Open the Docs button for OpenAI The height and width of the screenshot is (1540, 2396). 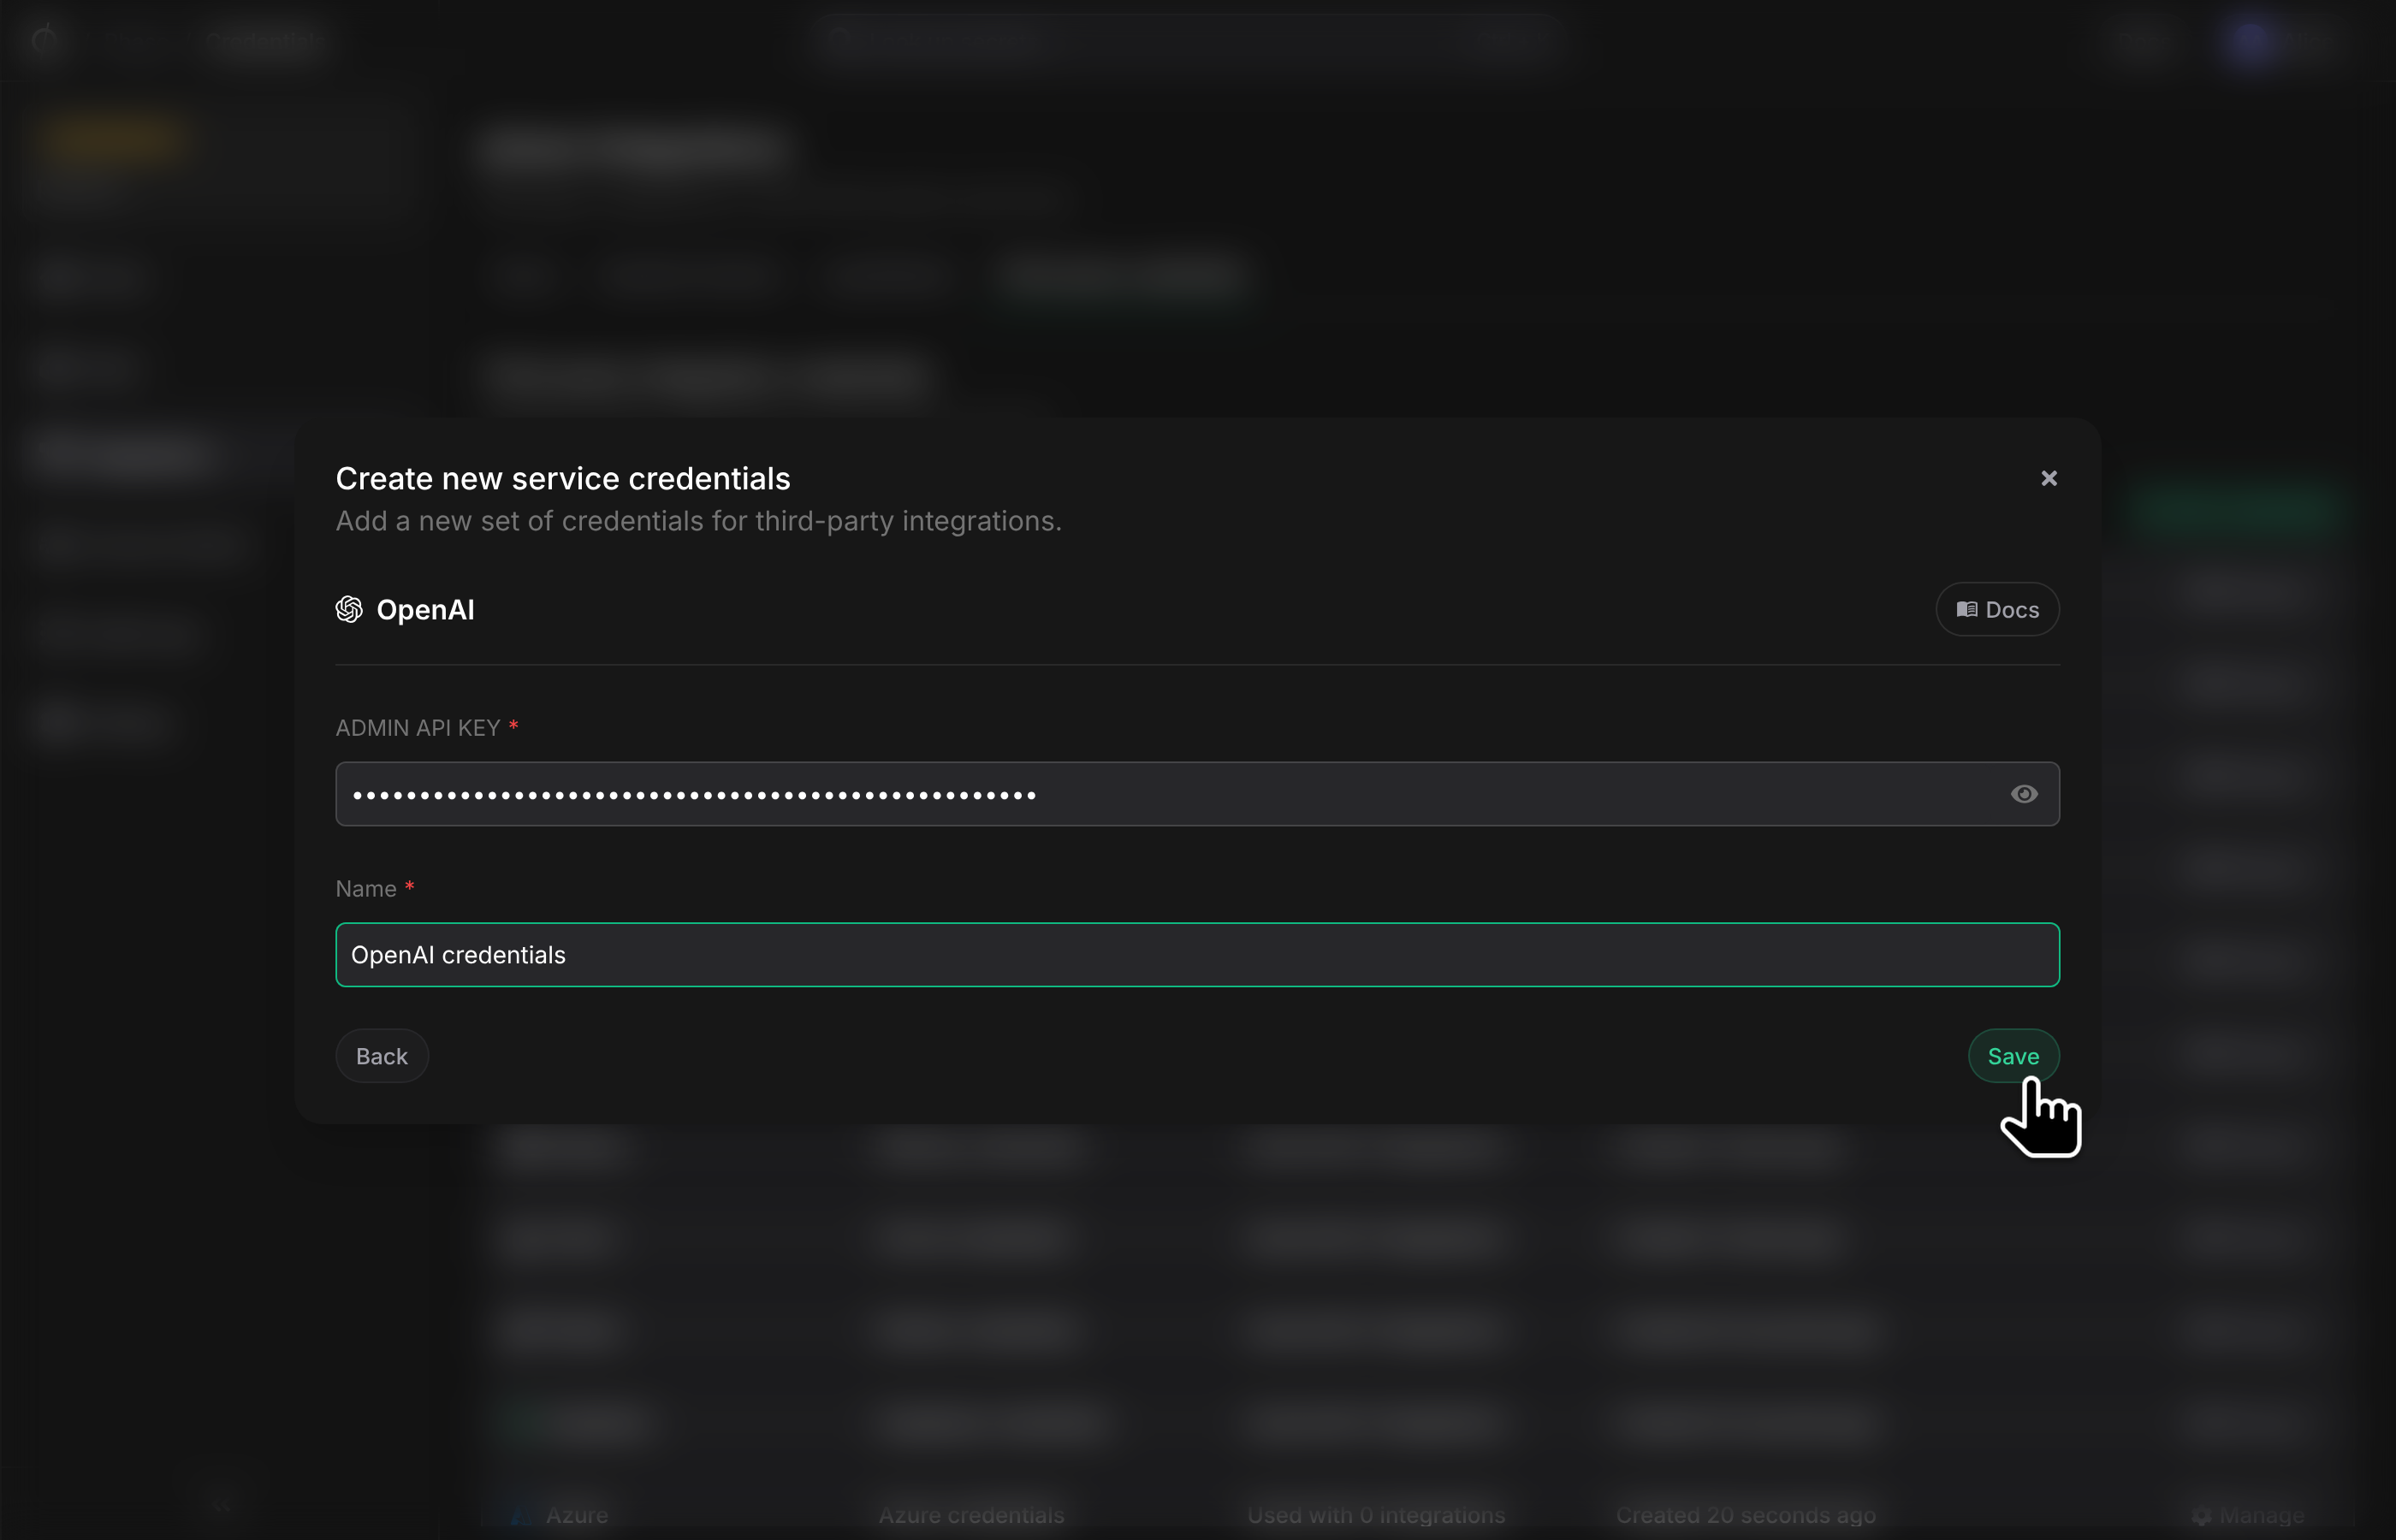click(x=1997, y=609)
